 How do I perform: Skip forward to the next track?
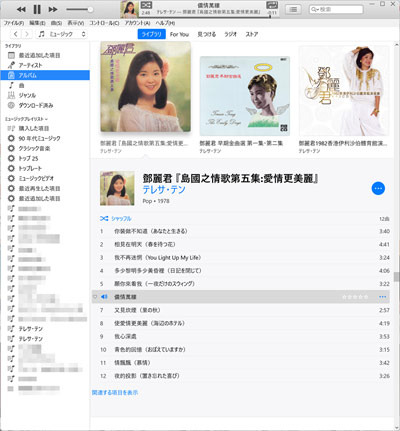(x=53, y=9)
